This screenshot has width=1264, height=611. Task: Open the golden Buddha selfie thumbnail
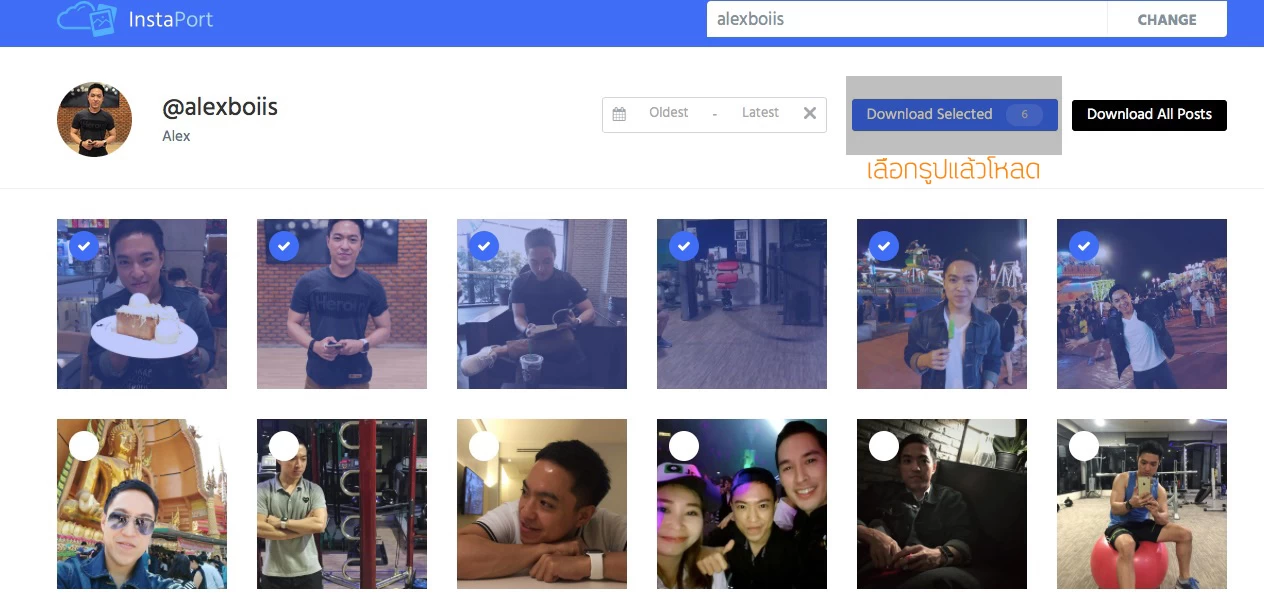[x=142, y=504]
